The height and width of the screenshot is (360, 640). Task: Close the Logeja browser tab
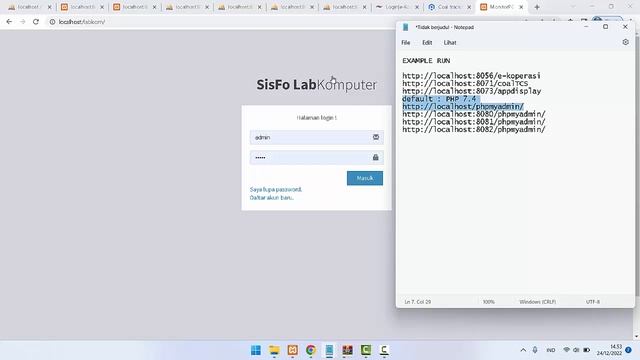pyautogui.click(x=417, y=7)
